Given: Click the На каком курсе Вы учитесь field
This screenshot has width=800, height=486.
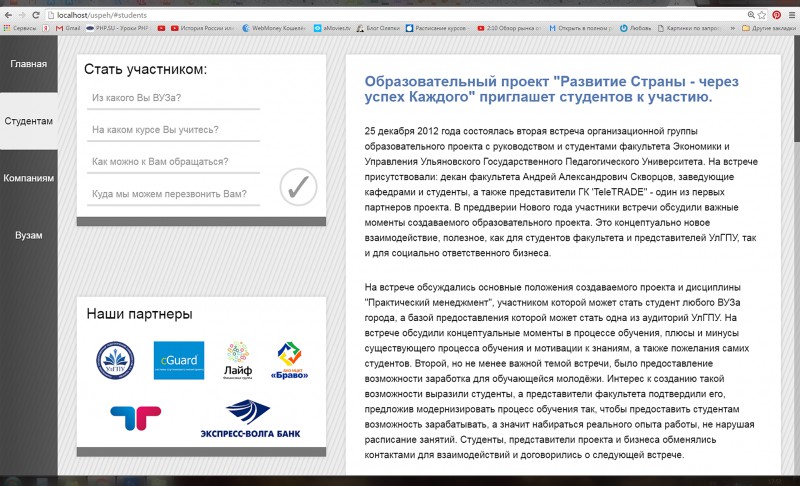Looking at the screenshot, I should coord(173,130).
